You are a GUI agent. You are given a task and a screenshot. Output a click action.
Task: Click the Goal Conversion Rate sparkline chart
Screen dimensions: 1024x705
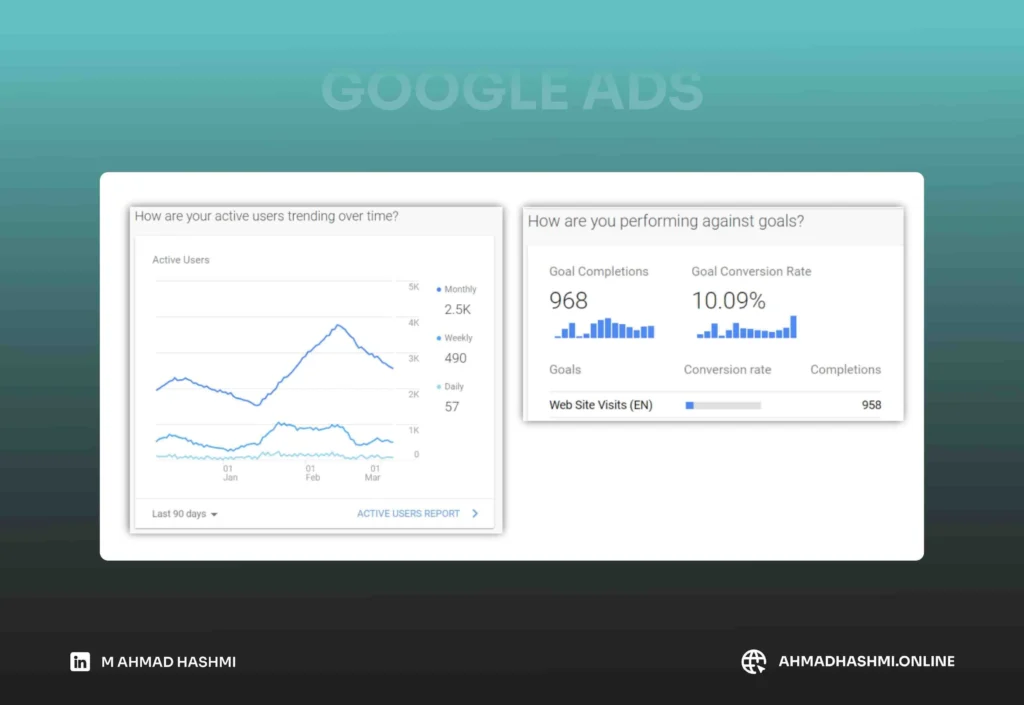click(x=746, y=328)
